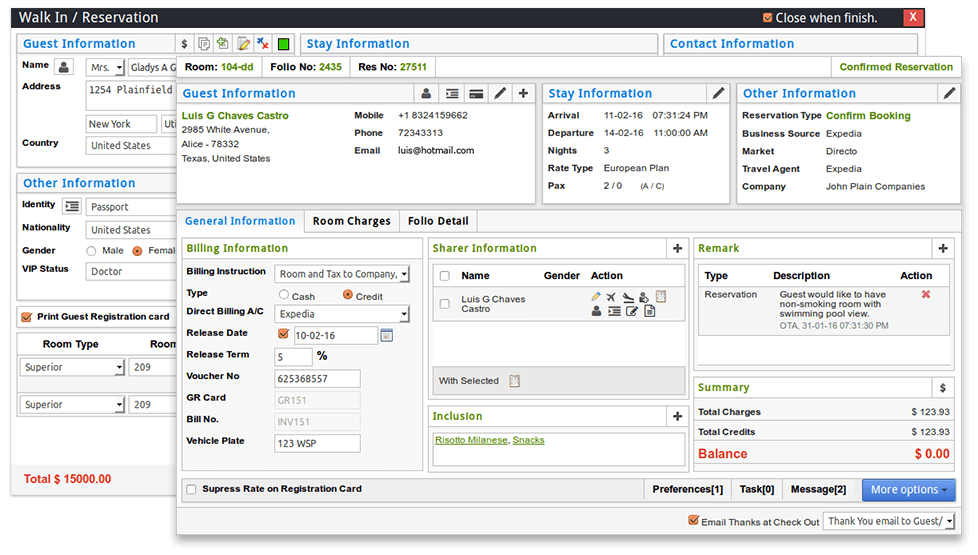The height and width of the screenshot is (555, 978).
Task: Switch to the Room Charges tab
Action: click(x=352, y=221)
